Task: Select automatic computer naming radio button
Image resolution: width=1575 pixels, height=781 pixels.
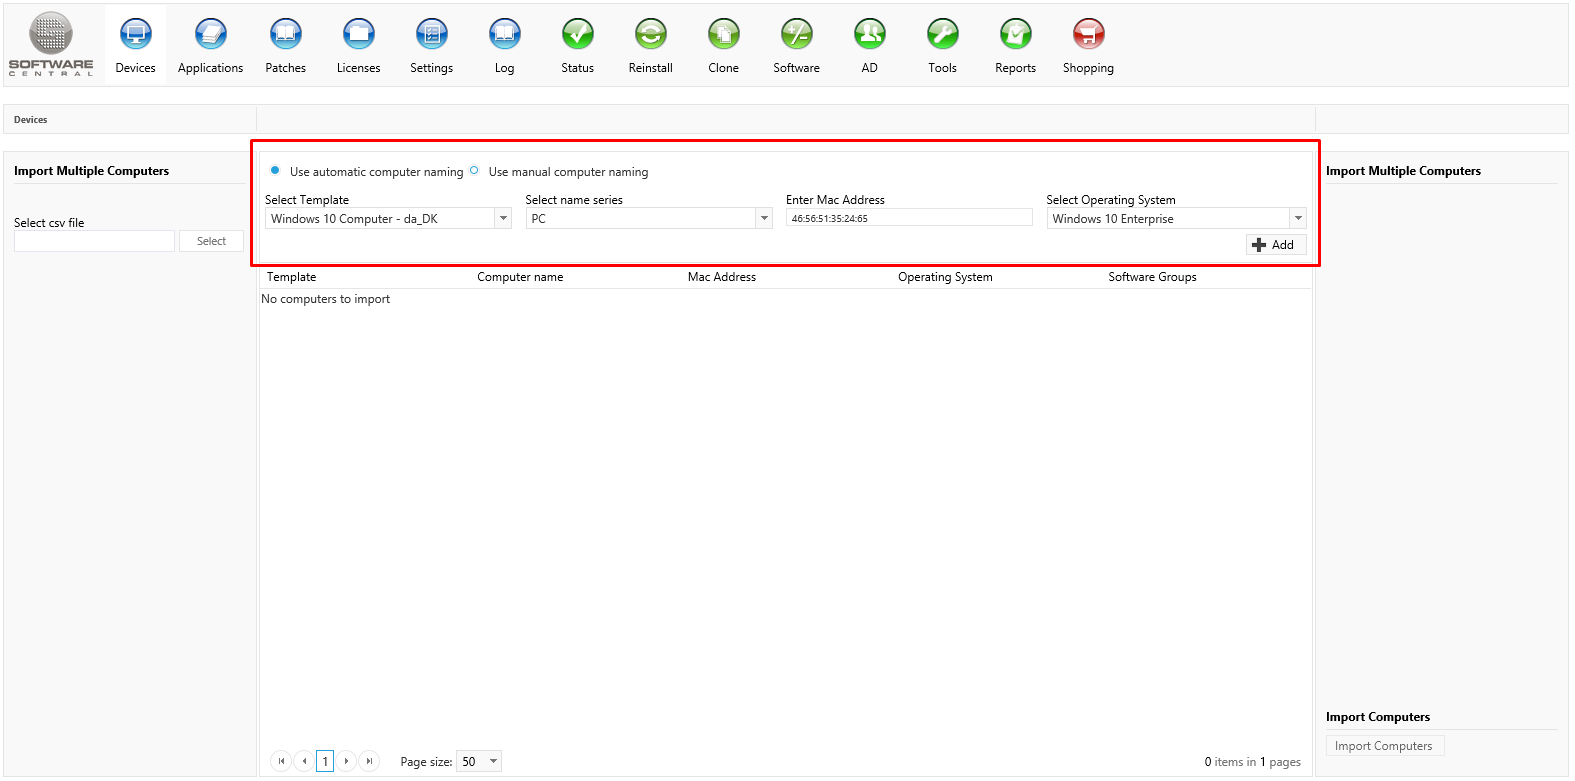Action: [x=275, y=171]
